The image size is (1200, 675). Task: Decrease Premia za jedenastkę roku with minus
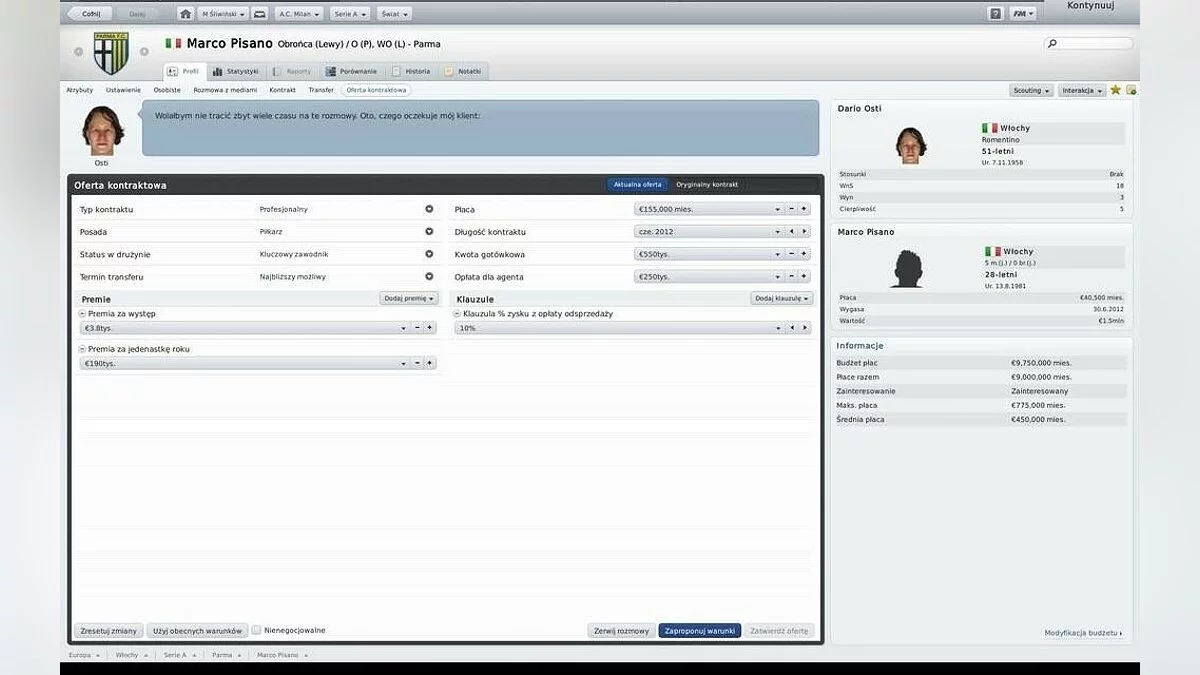(417, 363)
